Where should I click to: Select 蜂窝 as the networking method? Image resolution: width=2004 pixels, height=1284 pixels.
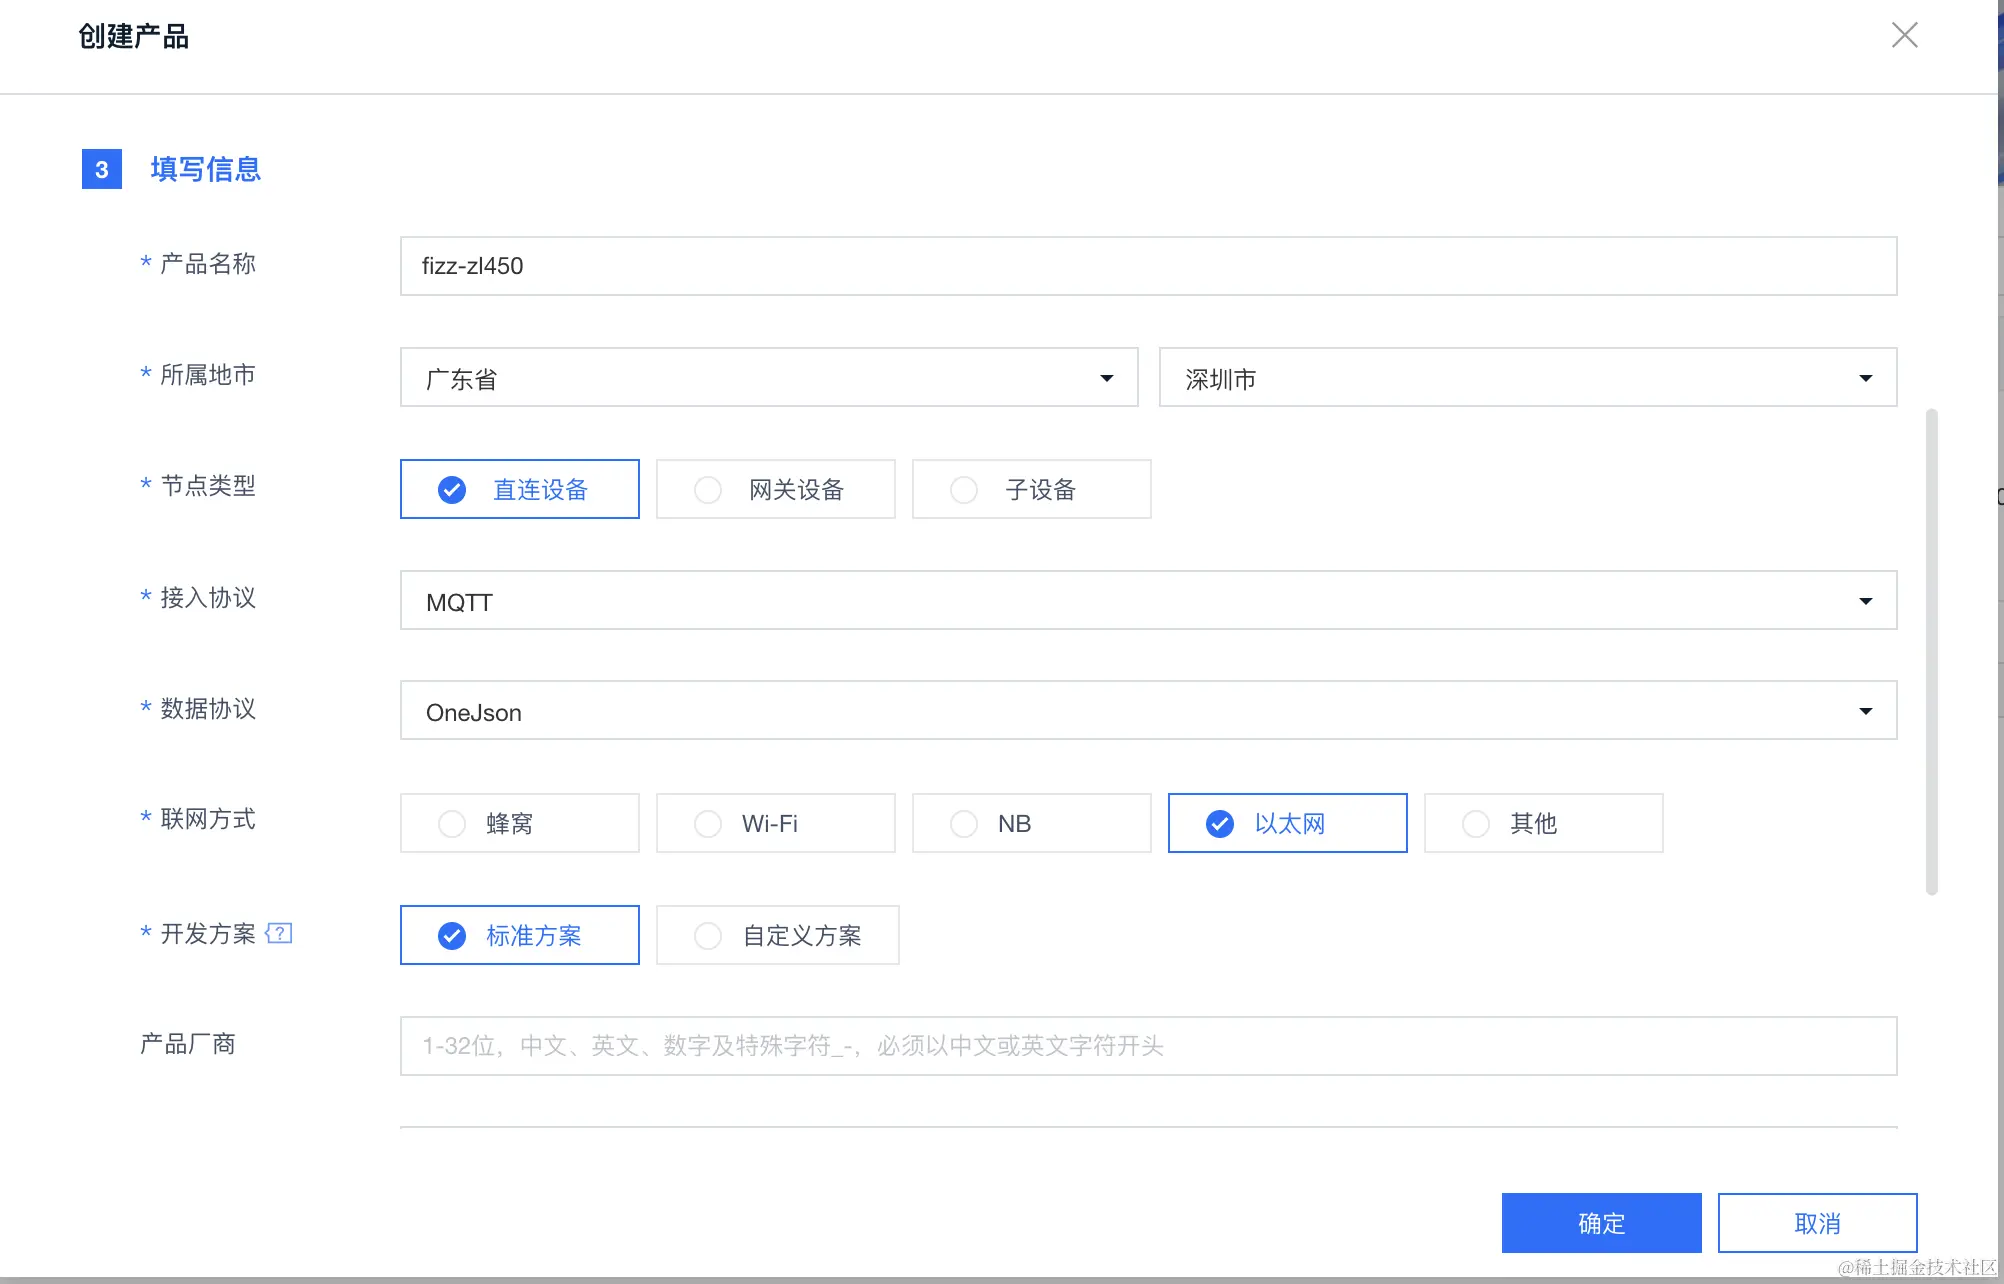click(519, 823)
